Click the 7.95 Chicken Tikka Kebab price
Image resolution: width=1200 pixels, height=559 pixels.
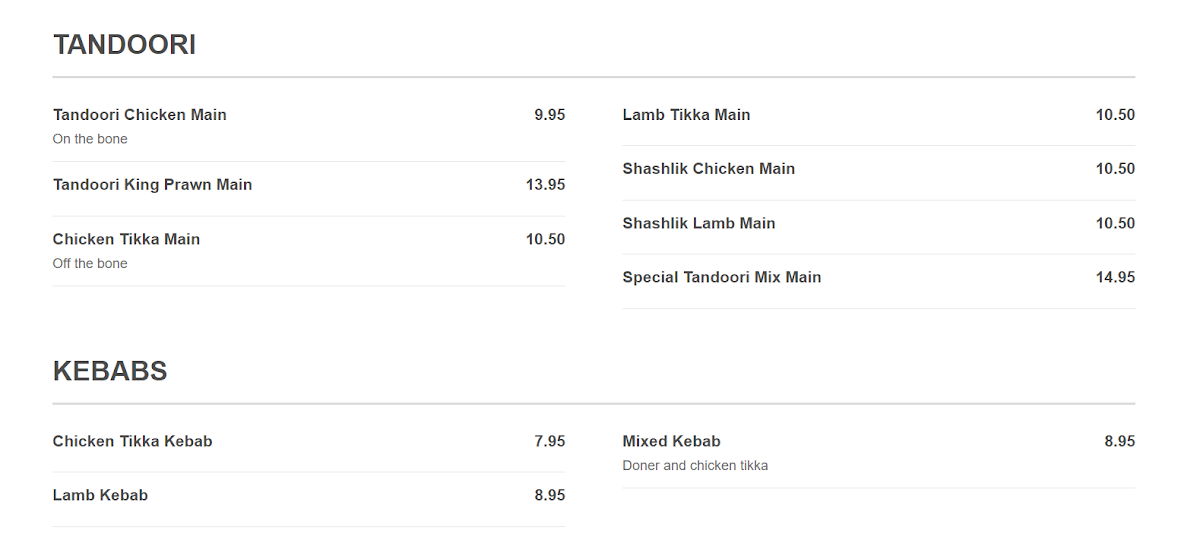(x=549, y=441)
